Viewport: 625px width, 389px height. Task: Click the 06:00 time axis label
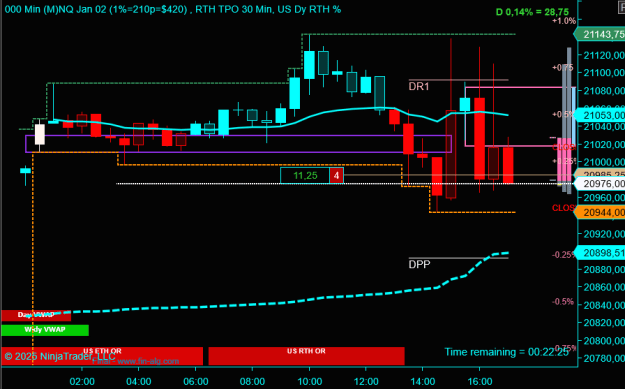coord(196,381)
